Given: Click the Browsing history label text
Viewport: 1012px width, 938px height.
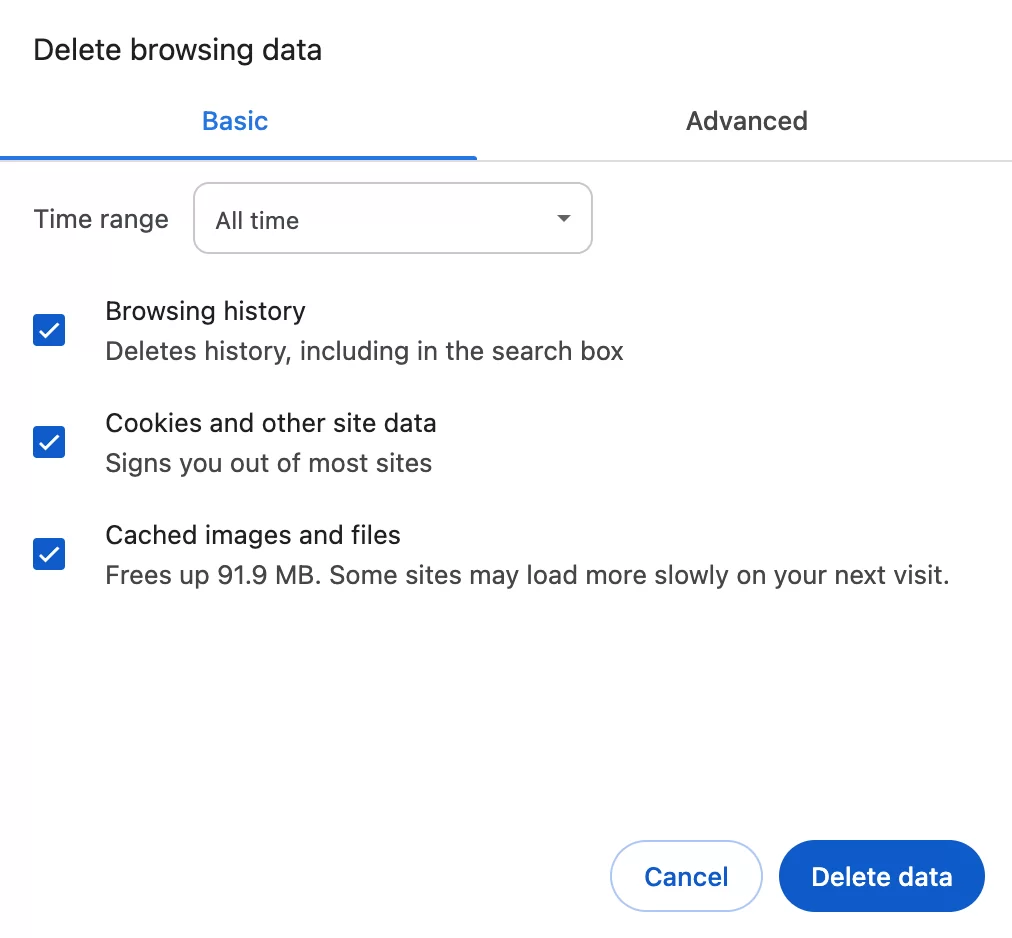Looking at the screenshot, I should click(x=205, y=311).
